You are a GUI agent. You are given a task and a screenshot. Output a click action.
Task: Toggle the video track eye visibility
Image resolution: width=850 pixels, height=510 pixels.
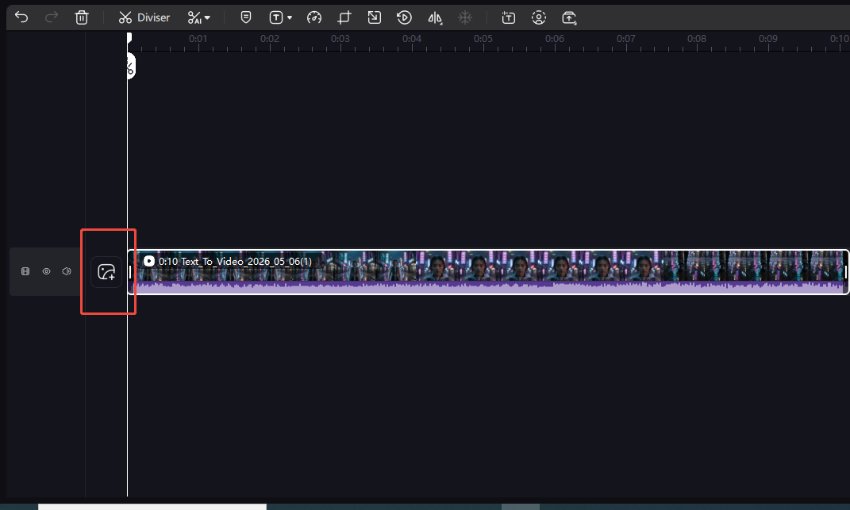click(x=46, y=271)
